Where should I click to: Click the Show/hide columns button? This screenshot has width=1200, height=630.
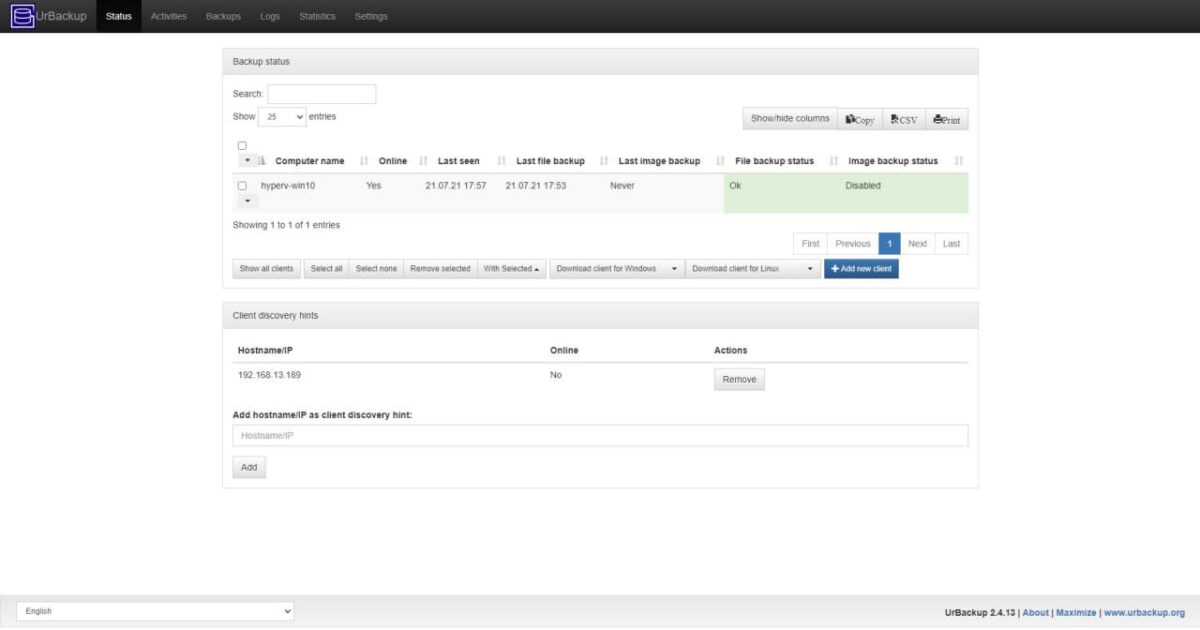coord(789,117)
